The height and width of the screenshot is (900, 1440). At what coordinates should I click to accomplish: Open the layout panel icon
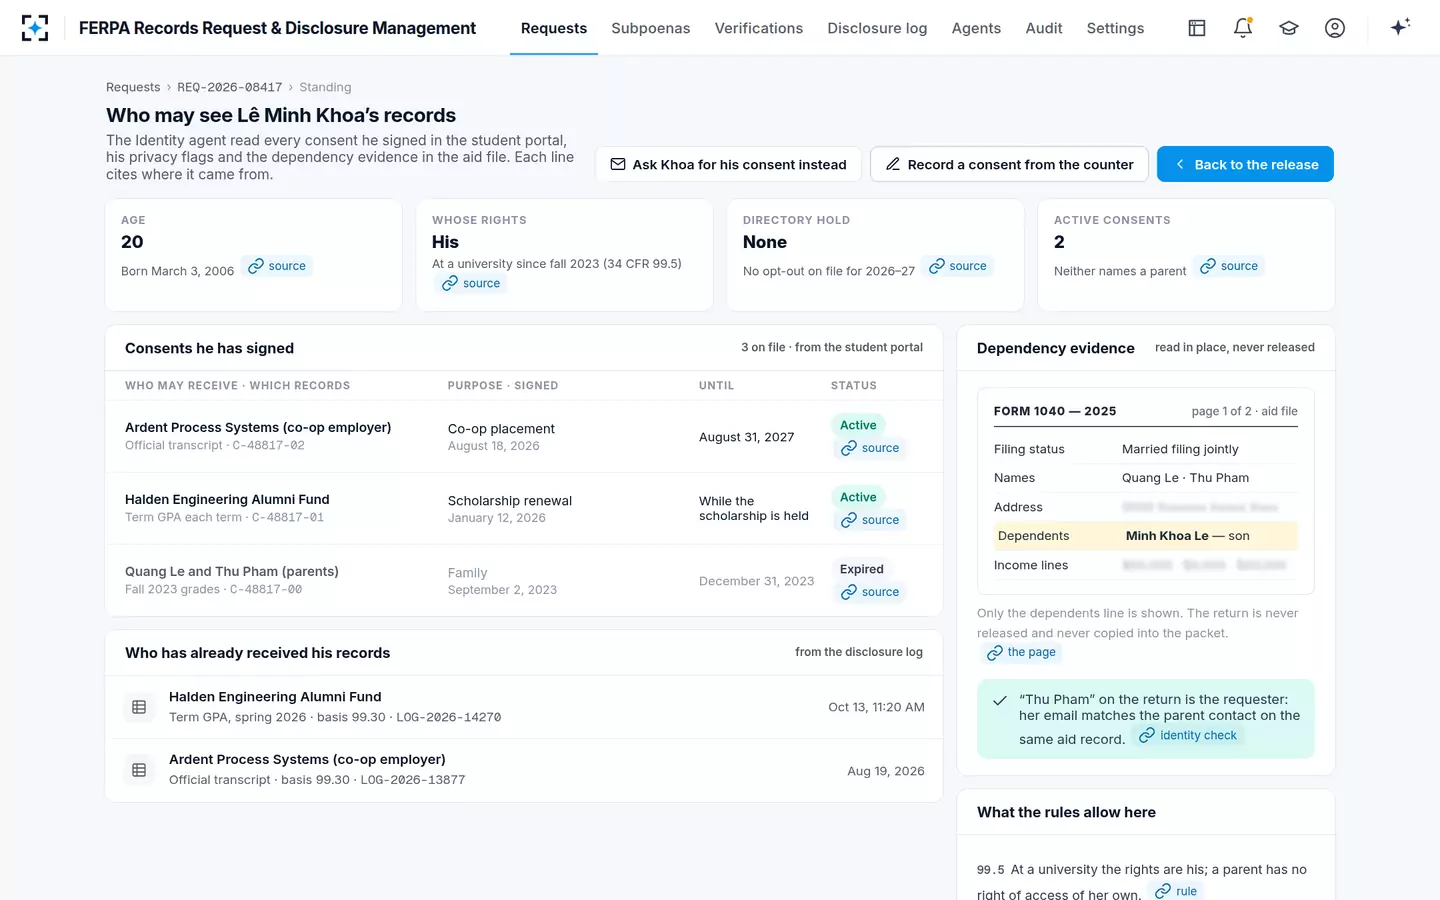tap(1197, 28)
